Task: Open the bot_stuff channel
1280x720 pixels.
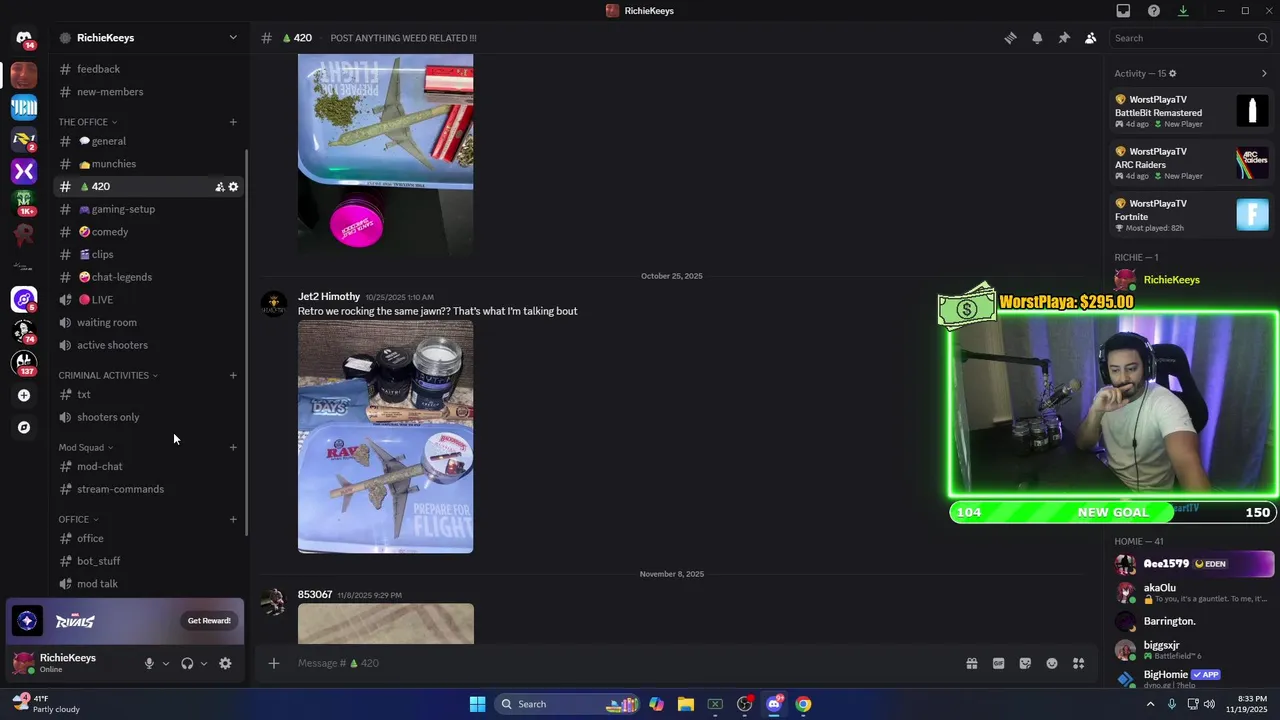Action: (x=149, y=561)
